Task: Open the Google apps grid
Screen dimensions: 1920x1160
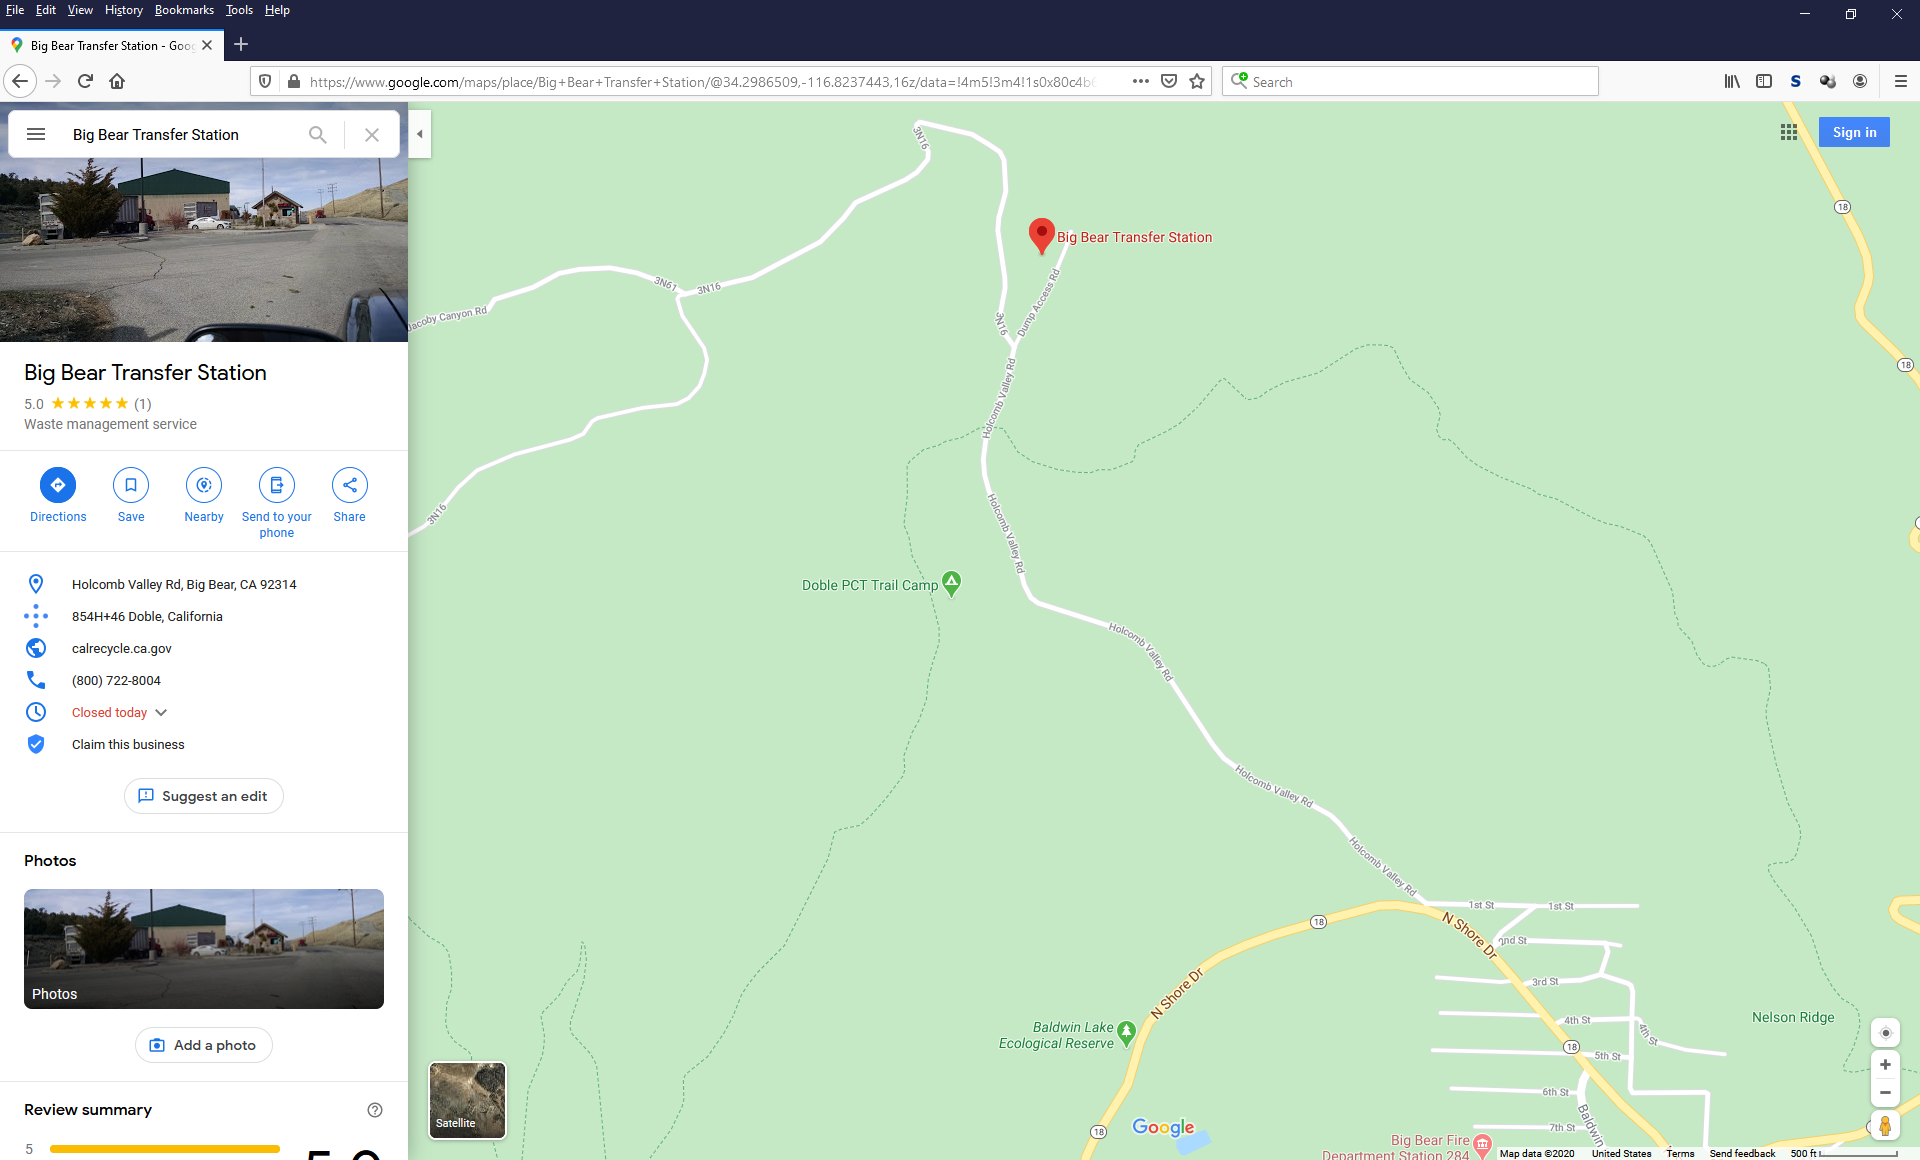Action: tap(1789, 131)
